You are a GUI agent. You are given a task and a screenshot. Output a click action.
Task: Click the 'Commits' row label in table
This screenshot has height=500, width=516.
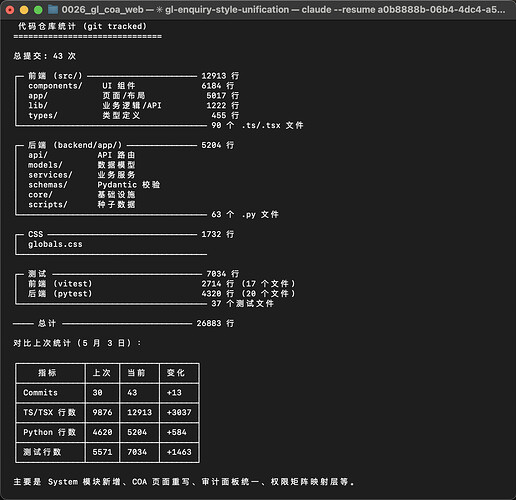[x=40, y=393]
